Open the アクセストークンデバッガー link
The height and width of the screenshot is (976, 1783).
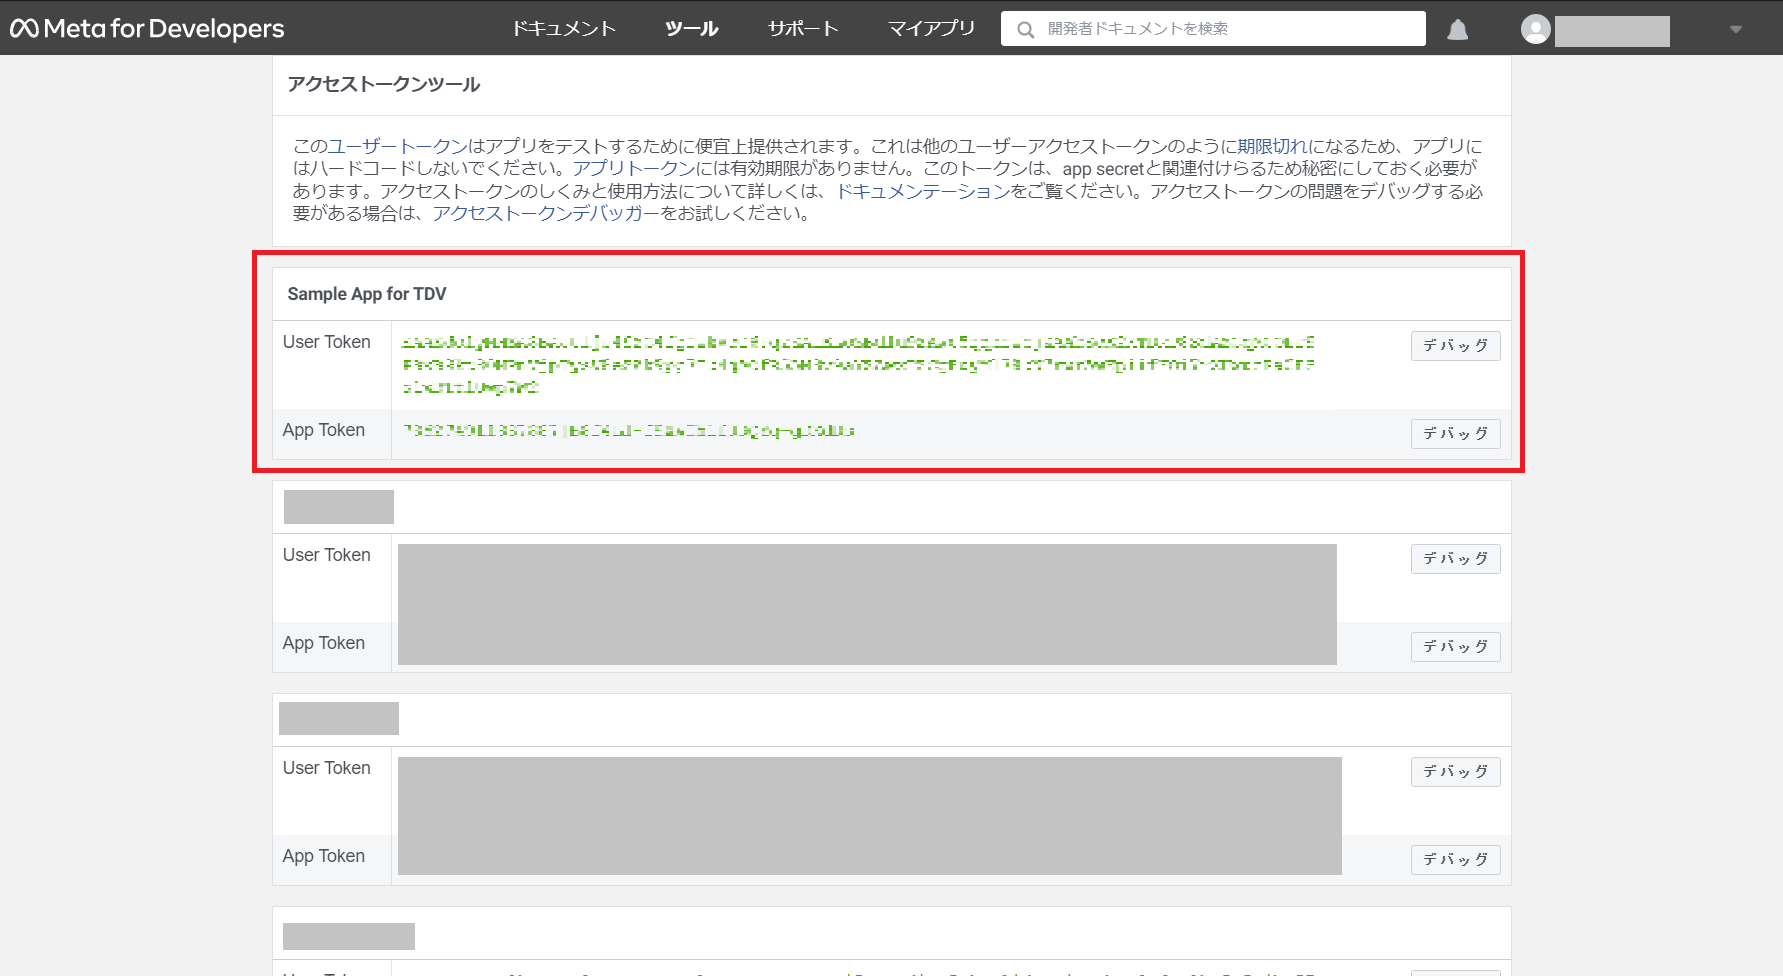(546, 213)
